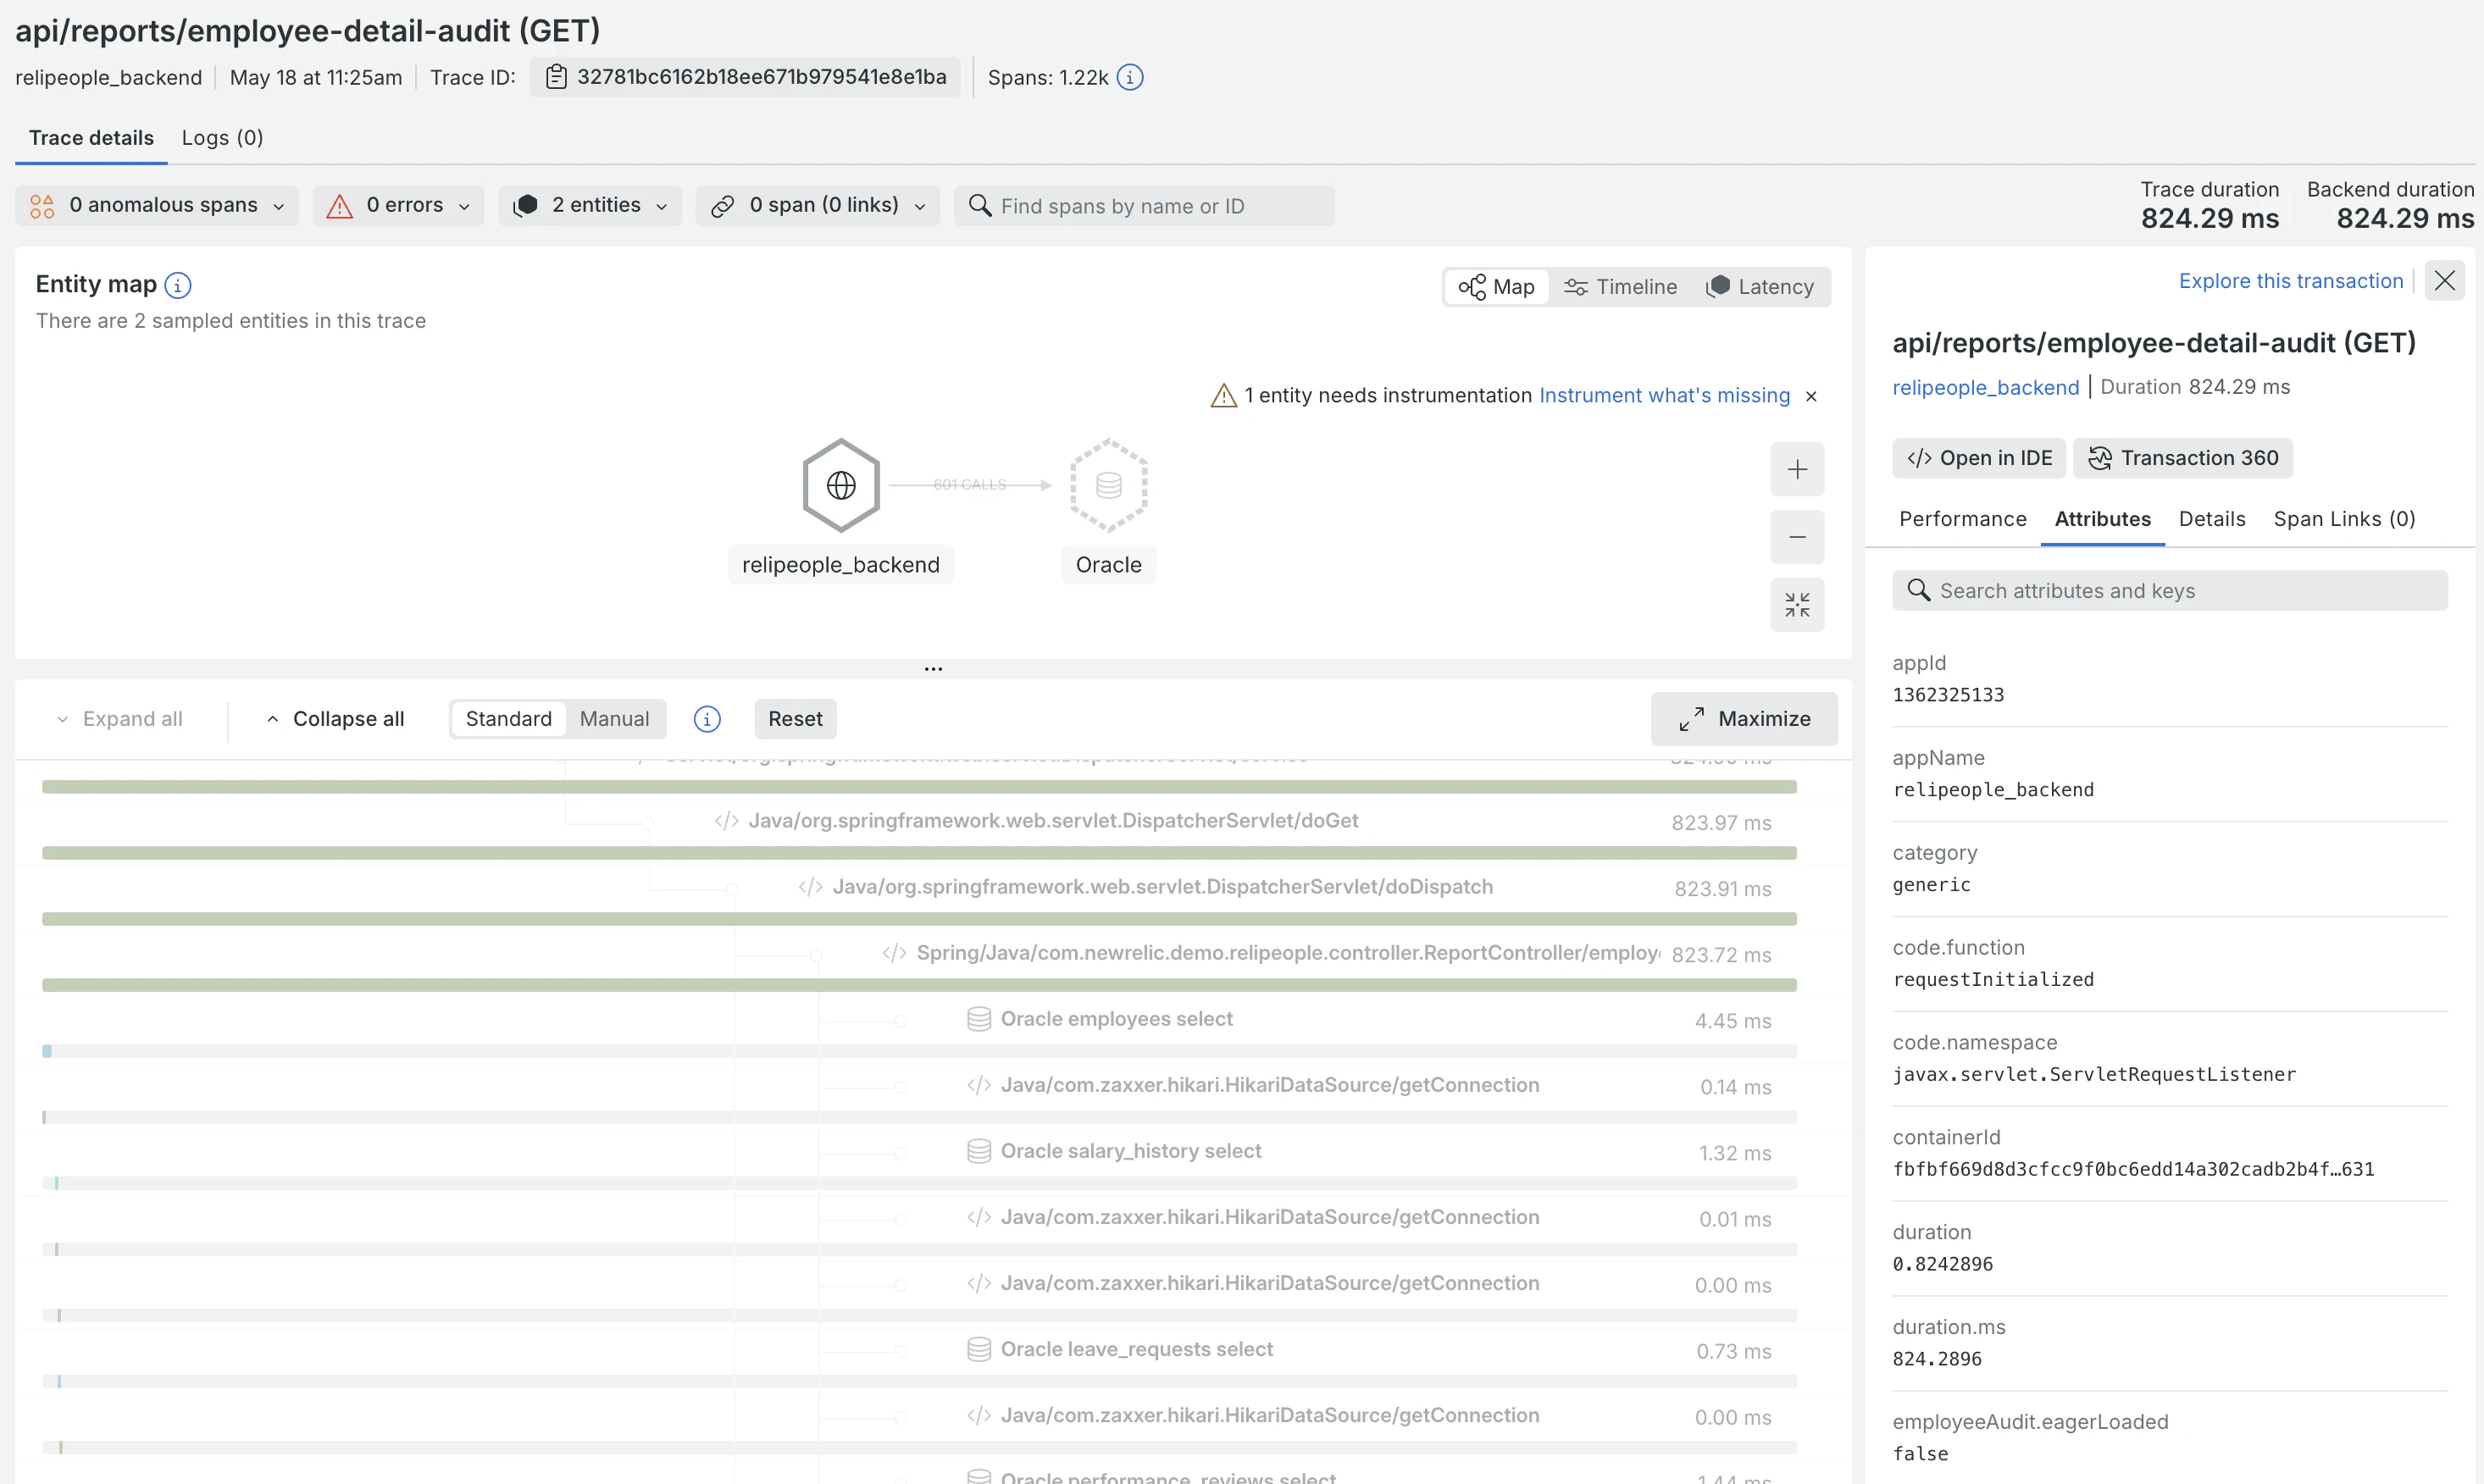
Task: Switch to the Trace details tab
Action: point(91,138)
